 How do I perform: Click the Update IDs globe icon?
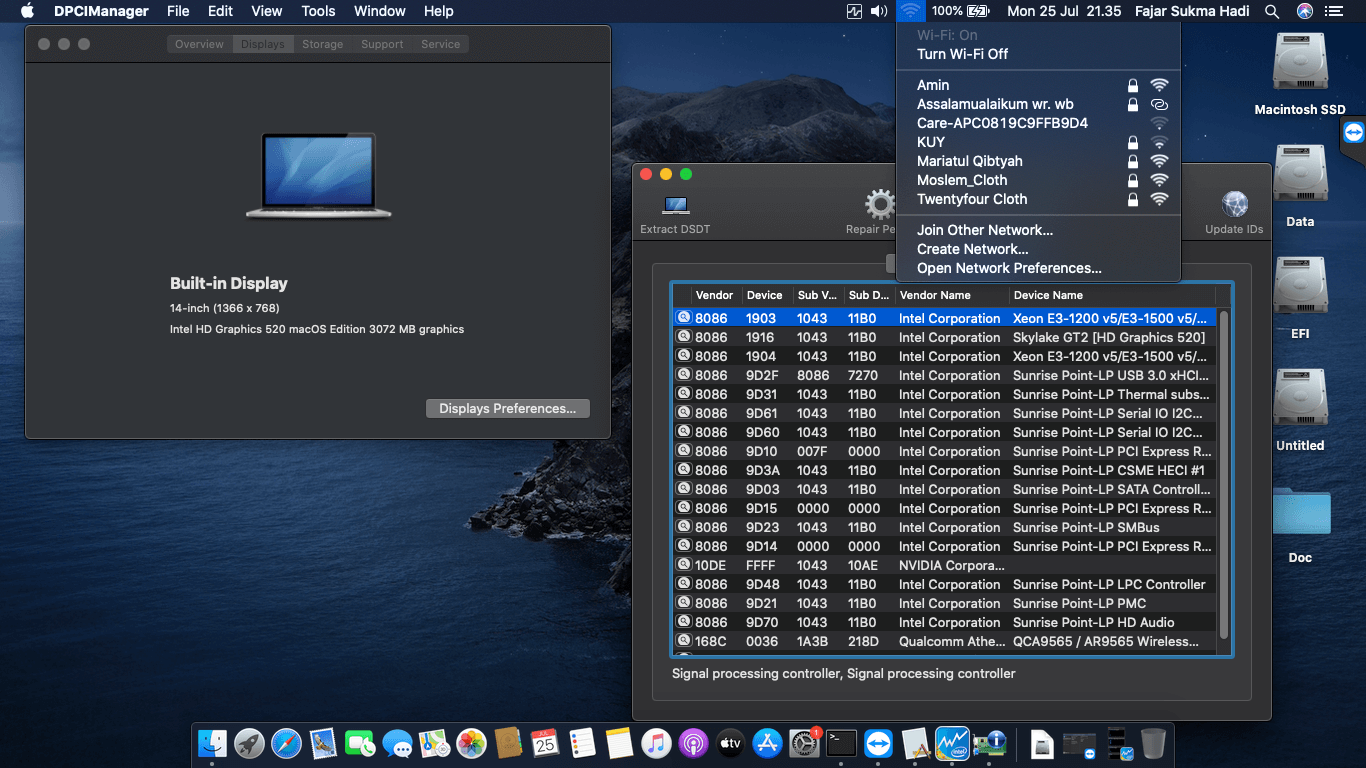click(1235, 204)
